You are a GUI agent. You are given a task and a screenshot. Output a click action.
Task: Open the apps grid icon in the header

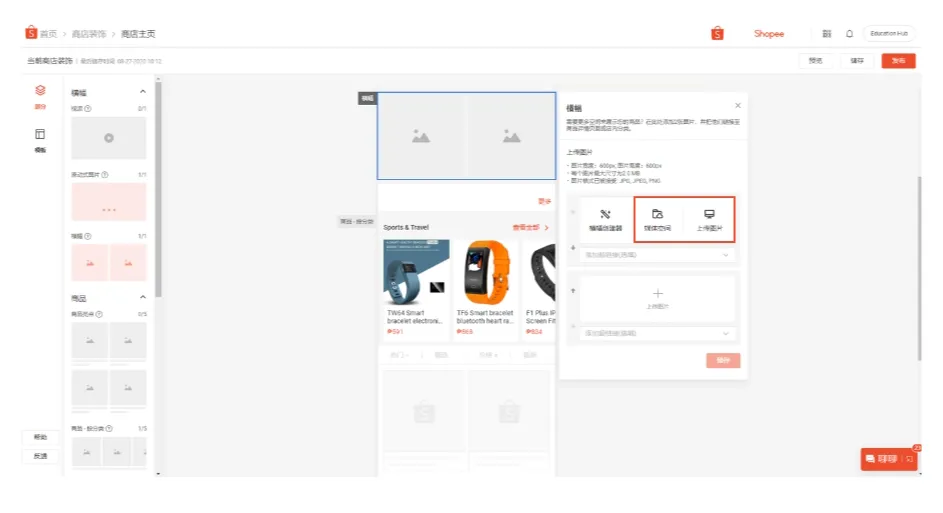(827, 34)
